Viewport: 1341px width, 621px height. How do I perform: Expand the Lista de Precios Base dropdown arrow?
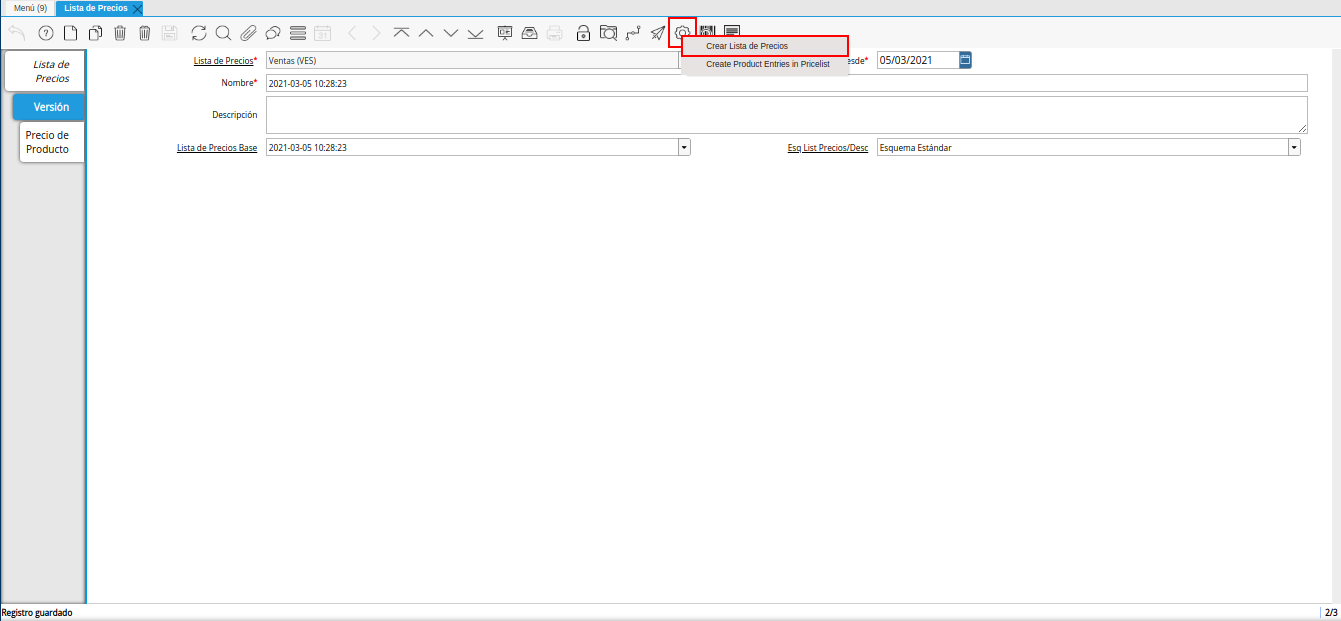[x=684, y=147]
